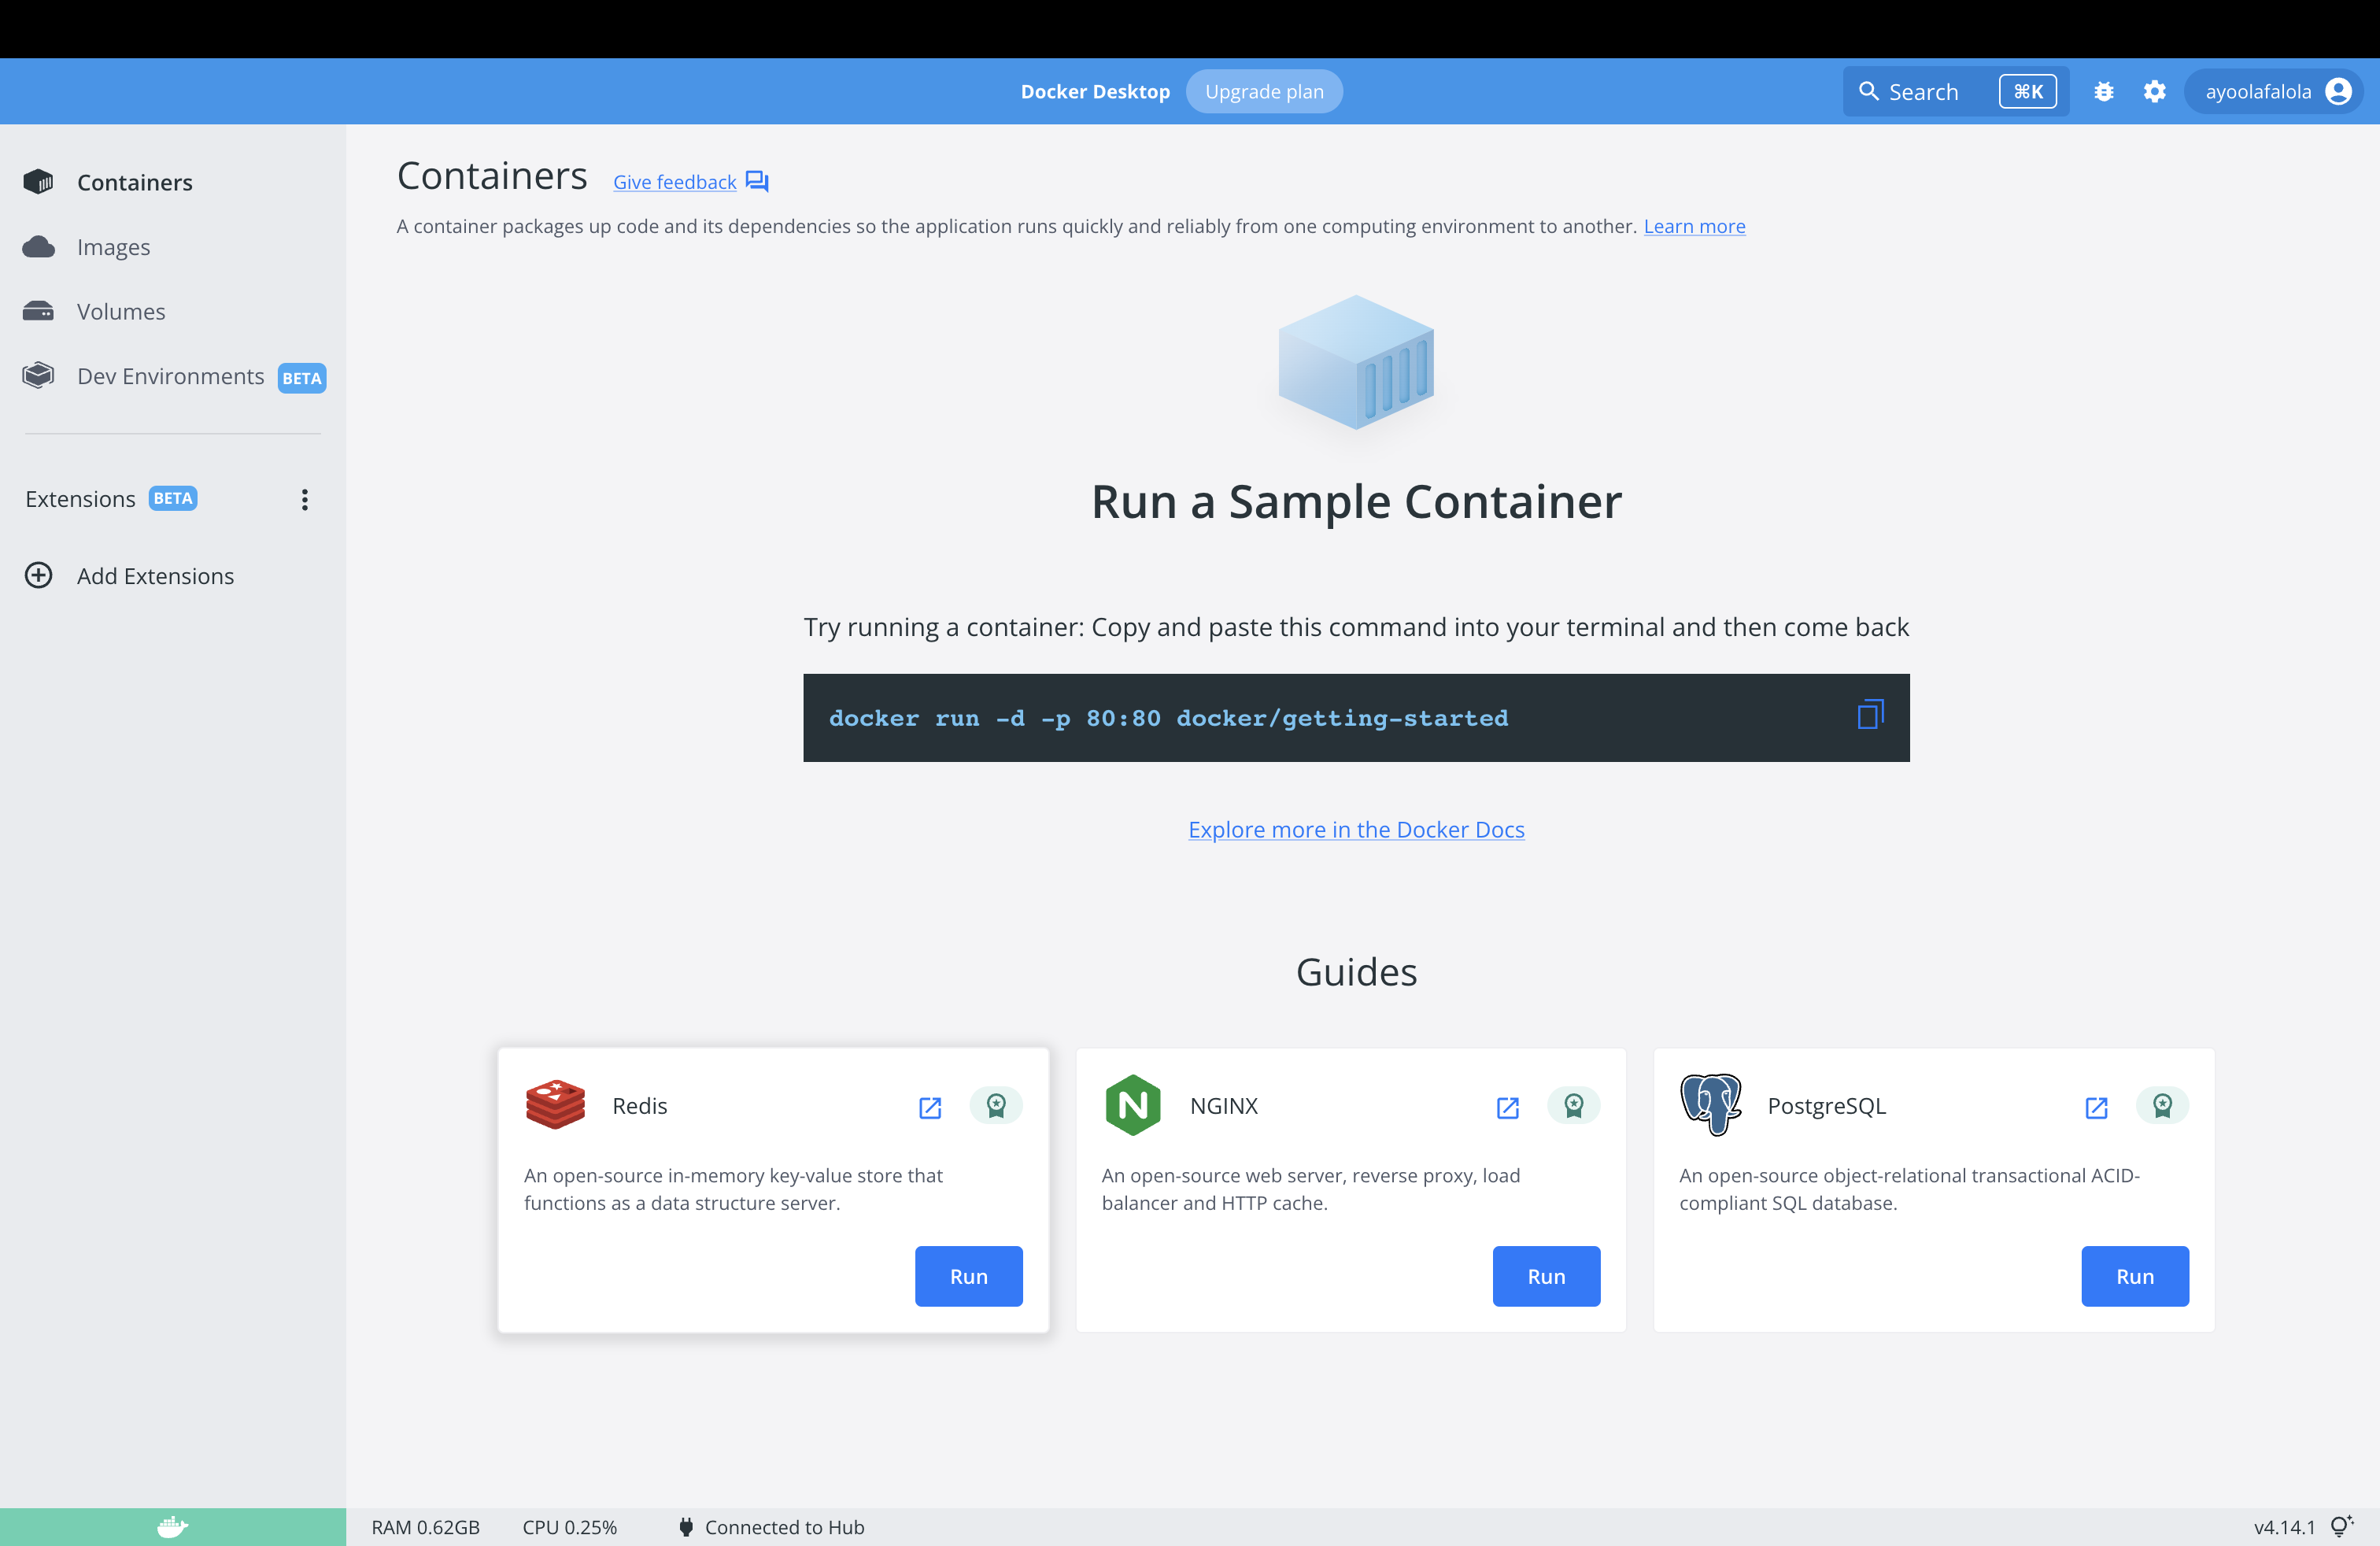Click the Connected to Hub status
Screen dimensions: 2380x1546
pyautogui.click(x=784, y=1527)
